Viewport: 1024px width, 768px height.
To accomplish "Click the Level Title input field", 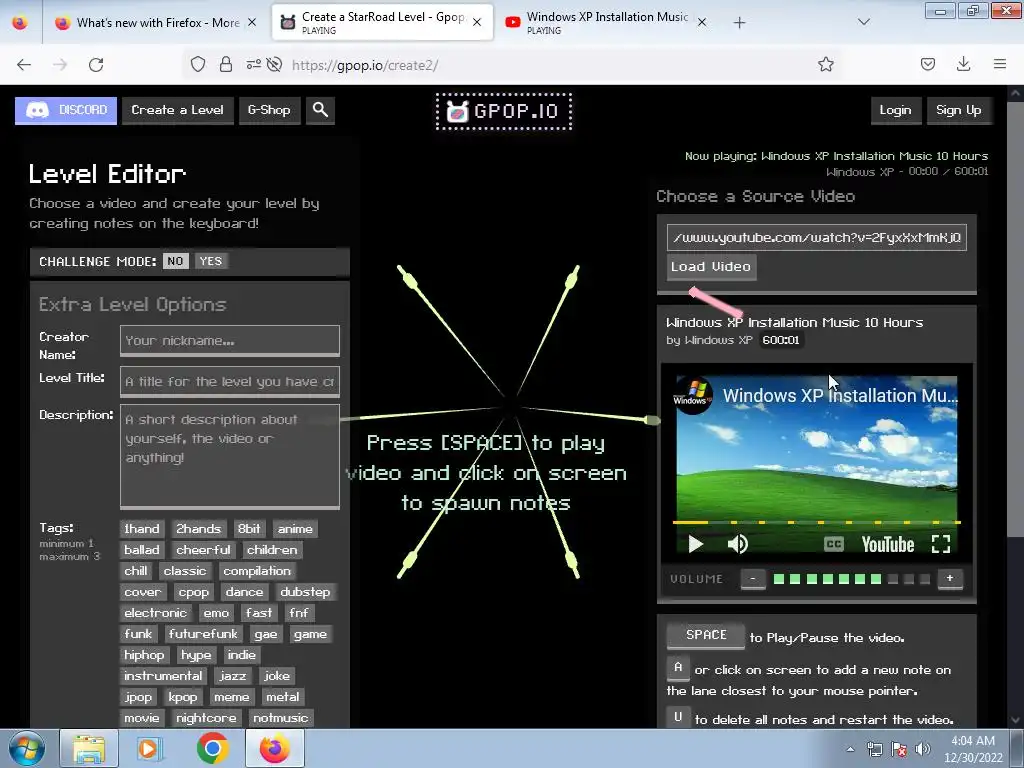I will click(230, 381).
